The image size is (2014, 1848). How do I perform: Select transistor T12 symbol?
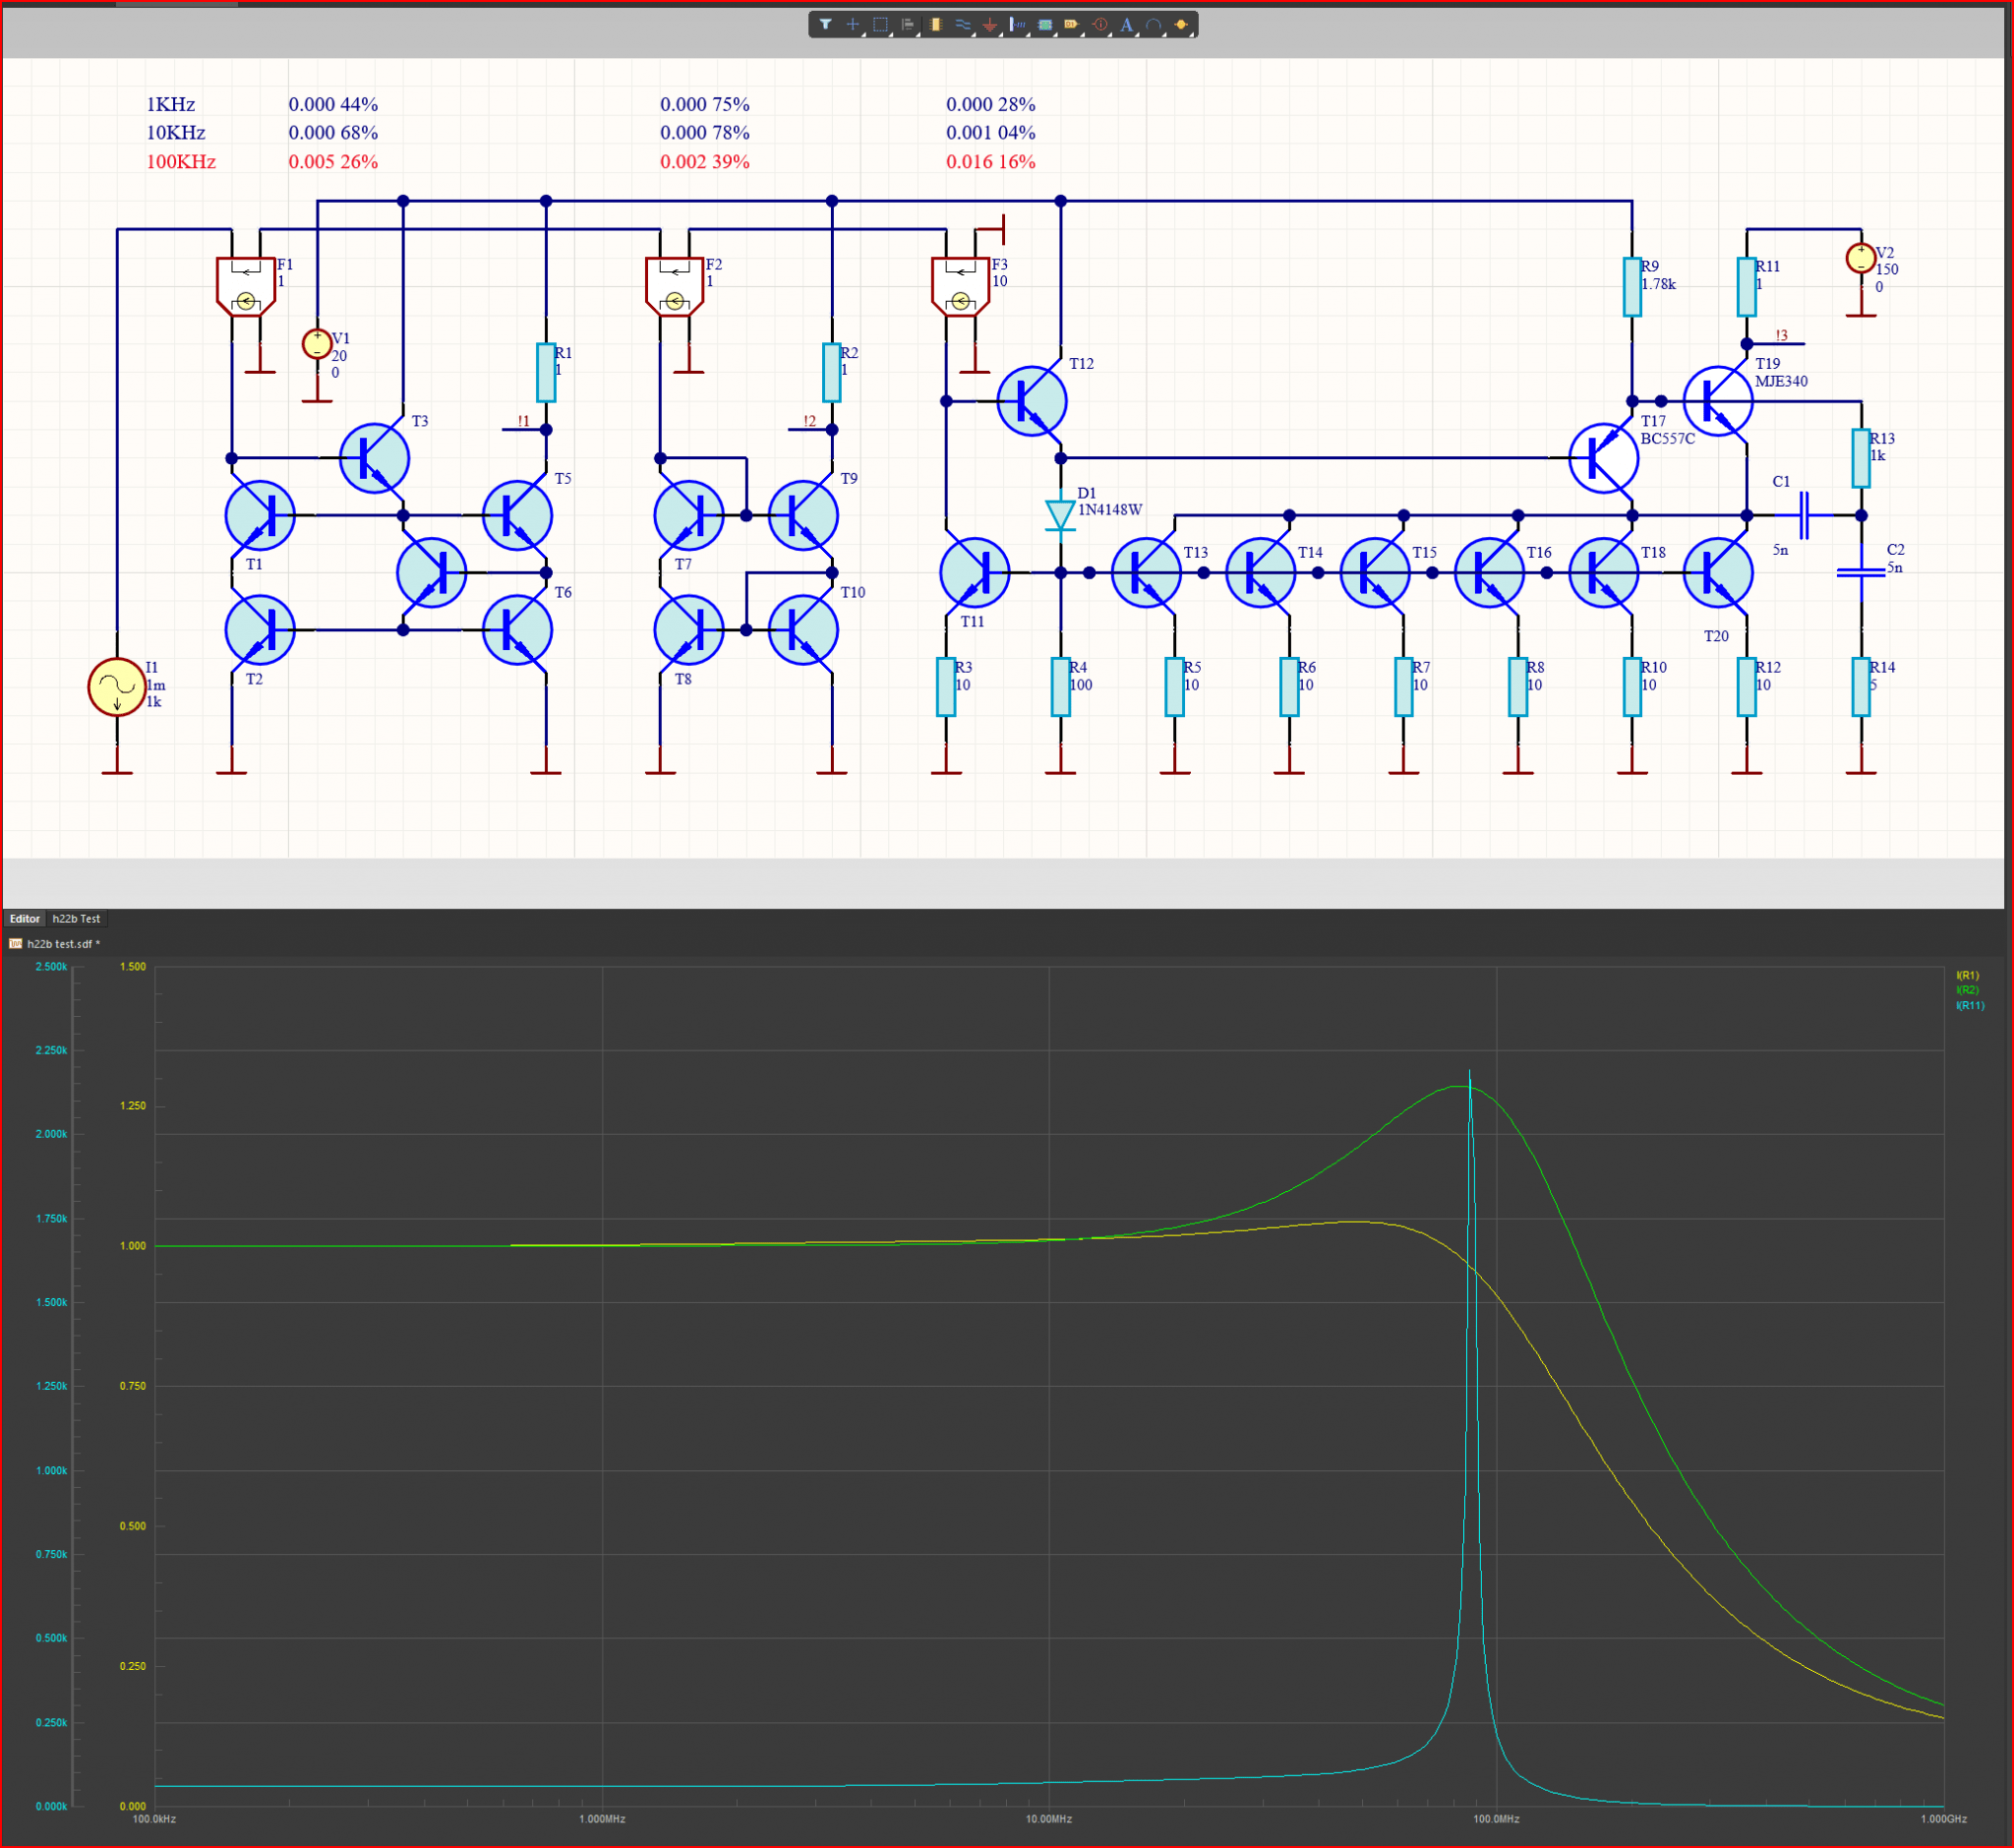[x=1032, y=401]
